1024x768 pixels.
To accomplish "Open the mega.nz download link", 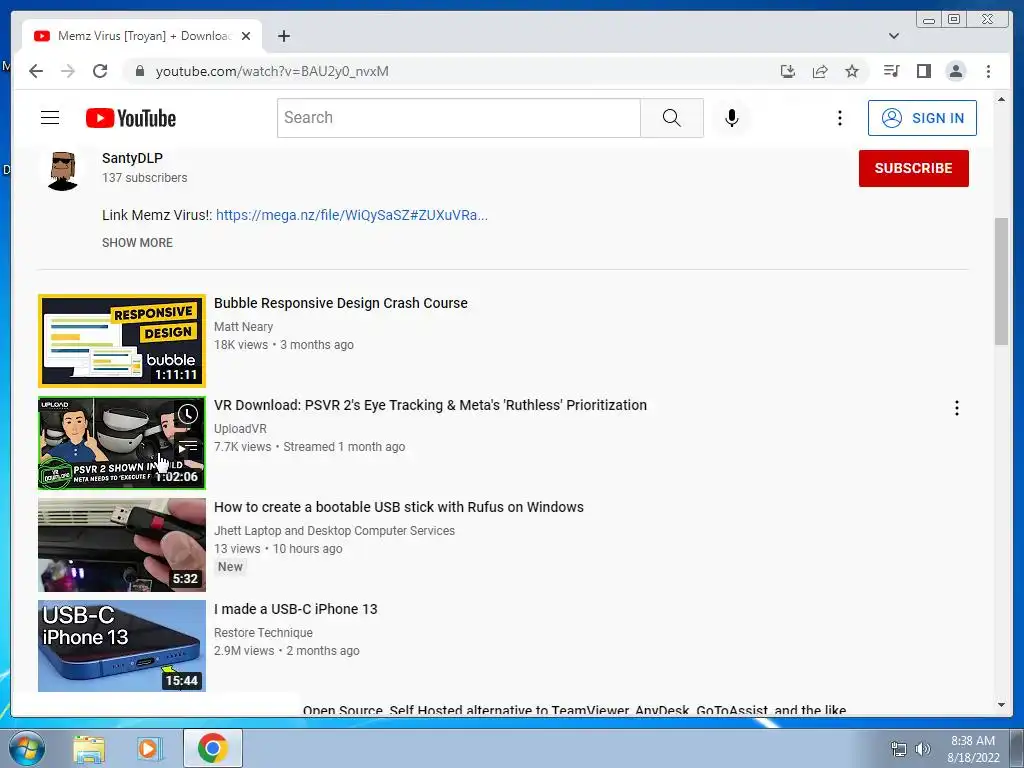I will coord(352,215).
